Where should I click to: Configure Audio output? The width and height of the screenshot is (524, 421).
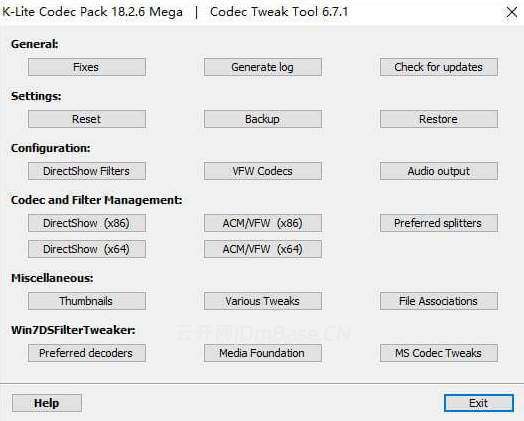(439, 171)
